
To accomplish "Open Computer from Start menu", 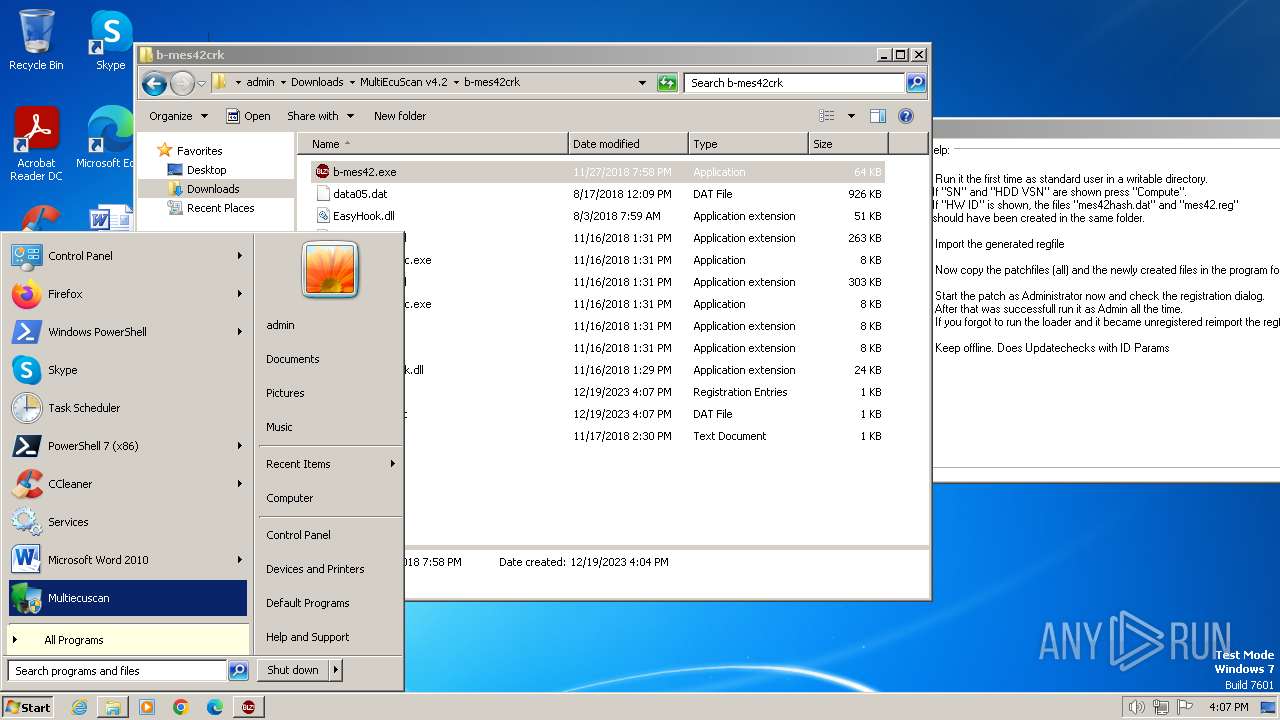I will [x=290, y=498].
